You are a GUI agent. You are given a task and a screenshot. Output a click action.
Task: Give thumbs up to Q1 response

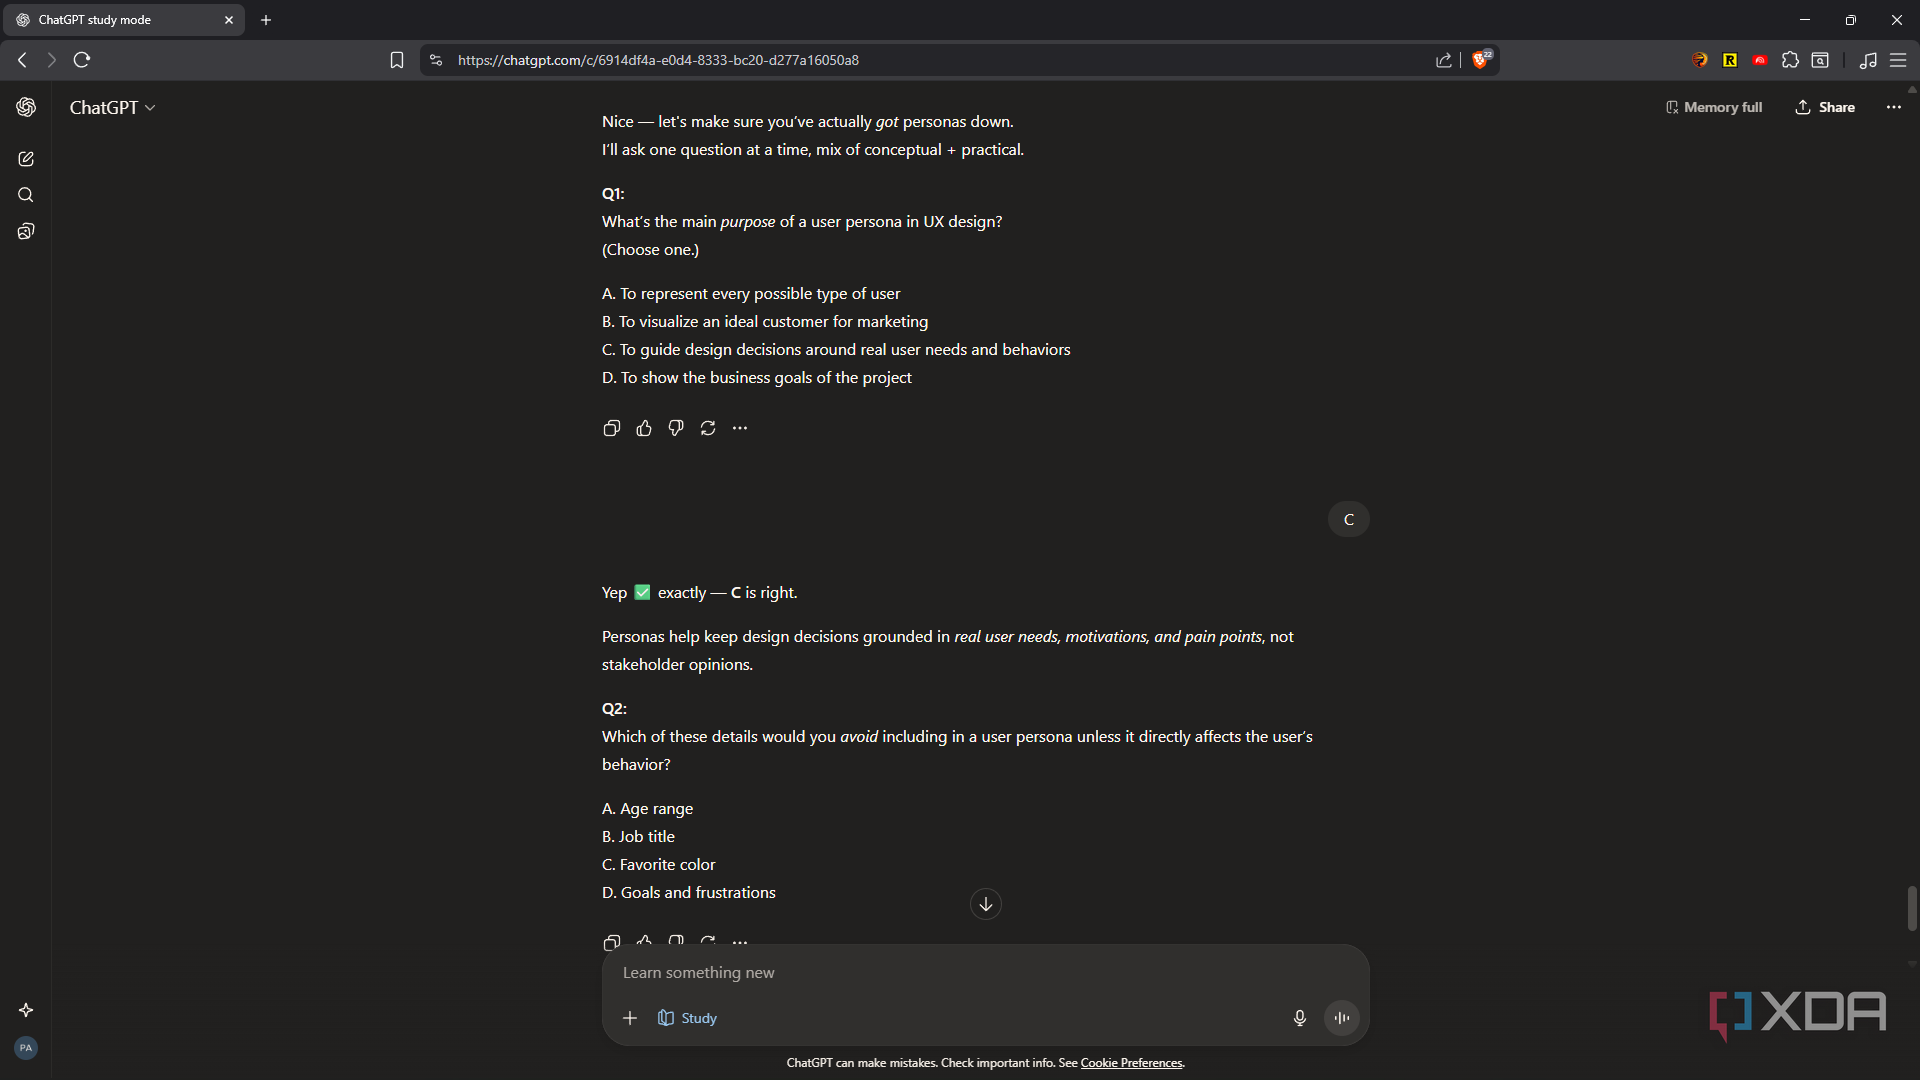644,428
